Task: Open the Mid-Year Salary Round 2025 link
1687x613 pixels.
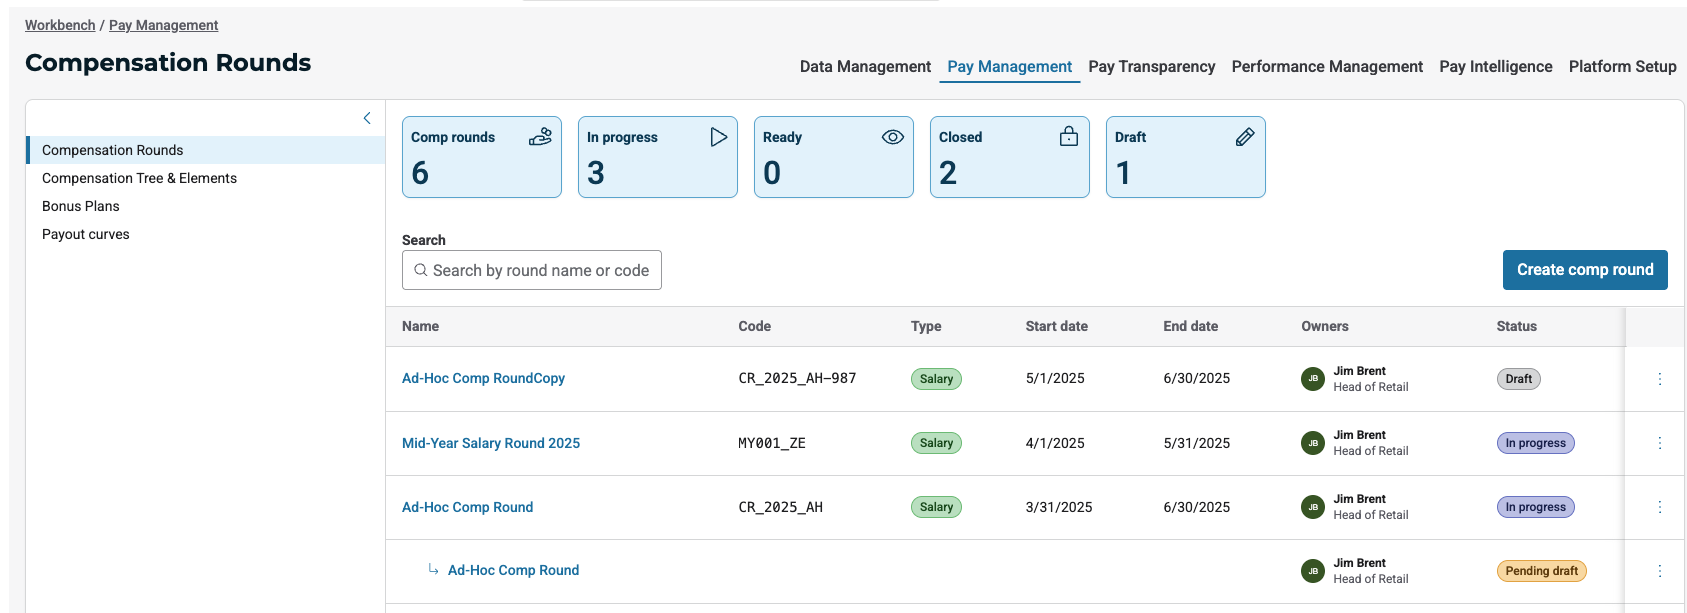Action: [x=491, y=443]
